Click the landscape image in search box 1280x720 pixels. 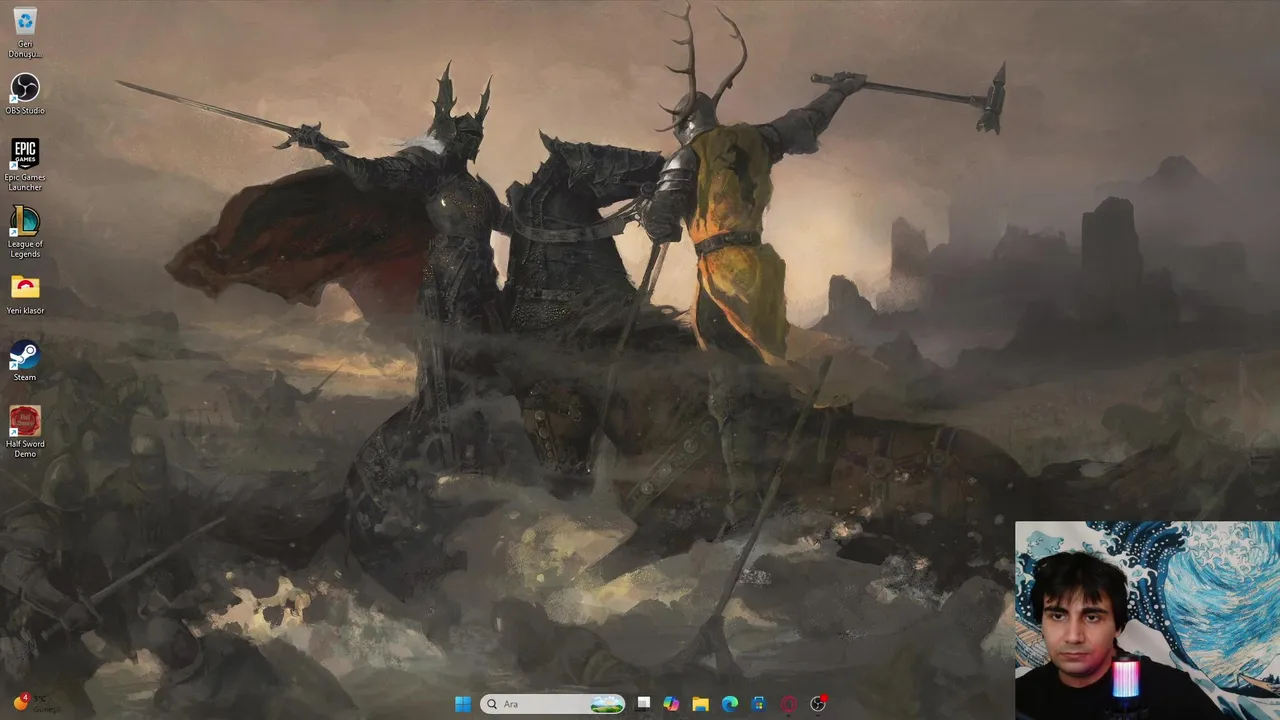click(x=607, y=704)
